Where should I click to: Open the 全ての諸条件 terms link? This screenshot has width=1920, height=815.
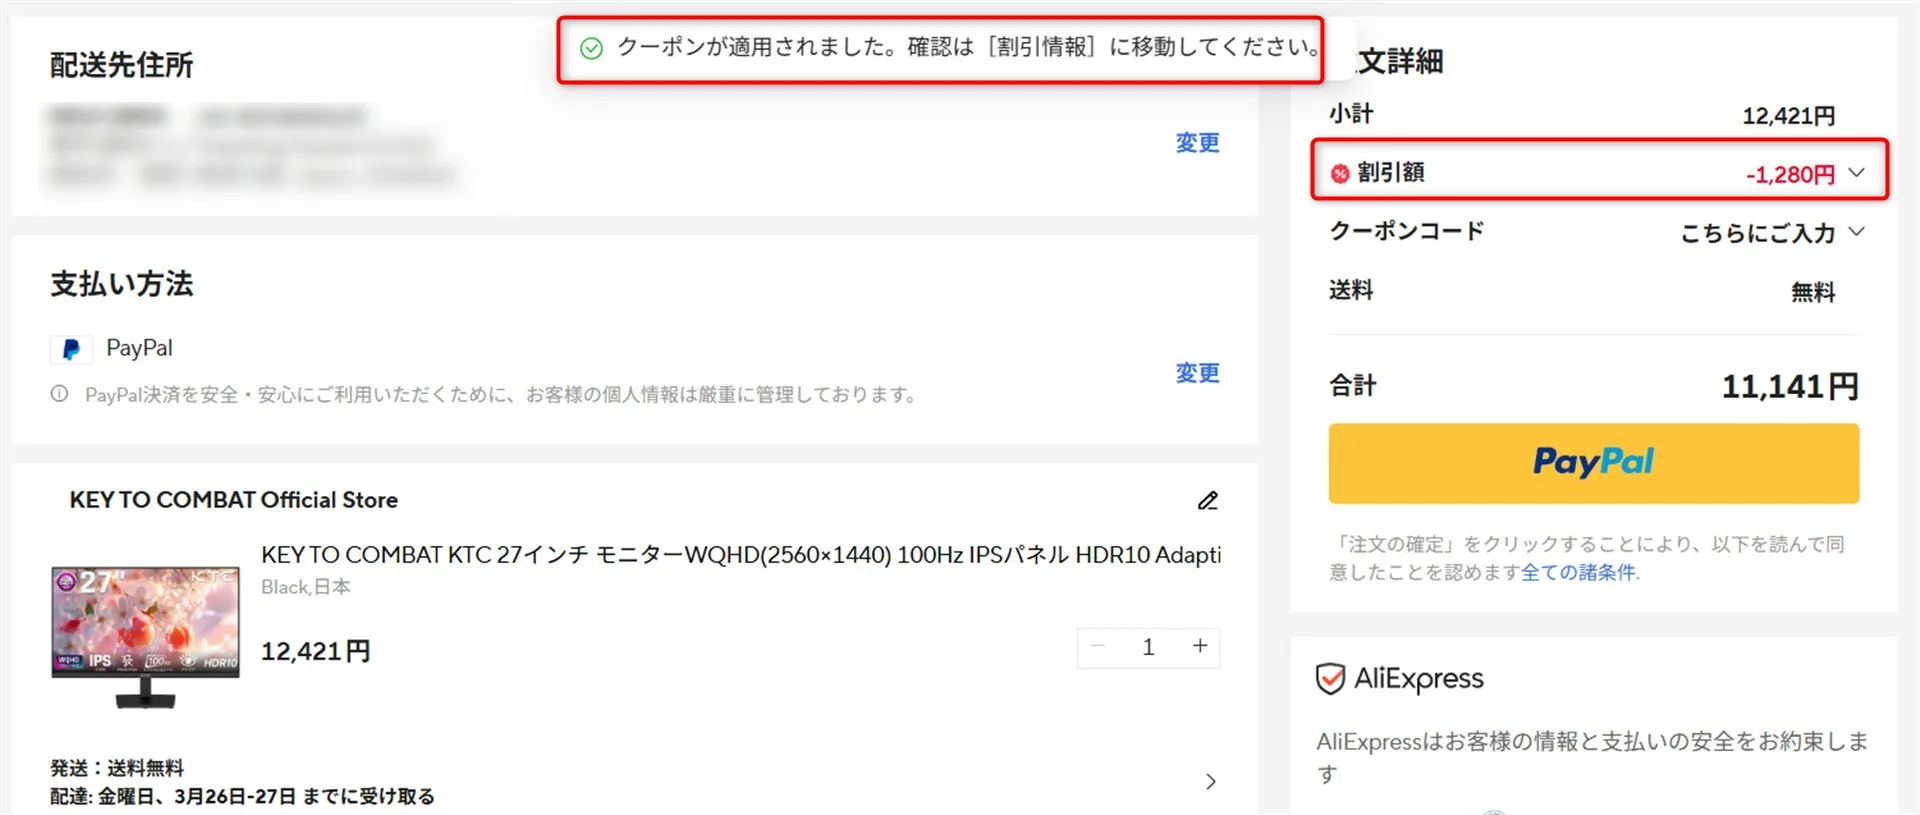coord(1579,572)
